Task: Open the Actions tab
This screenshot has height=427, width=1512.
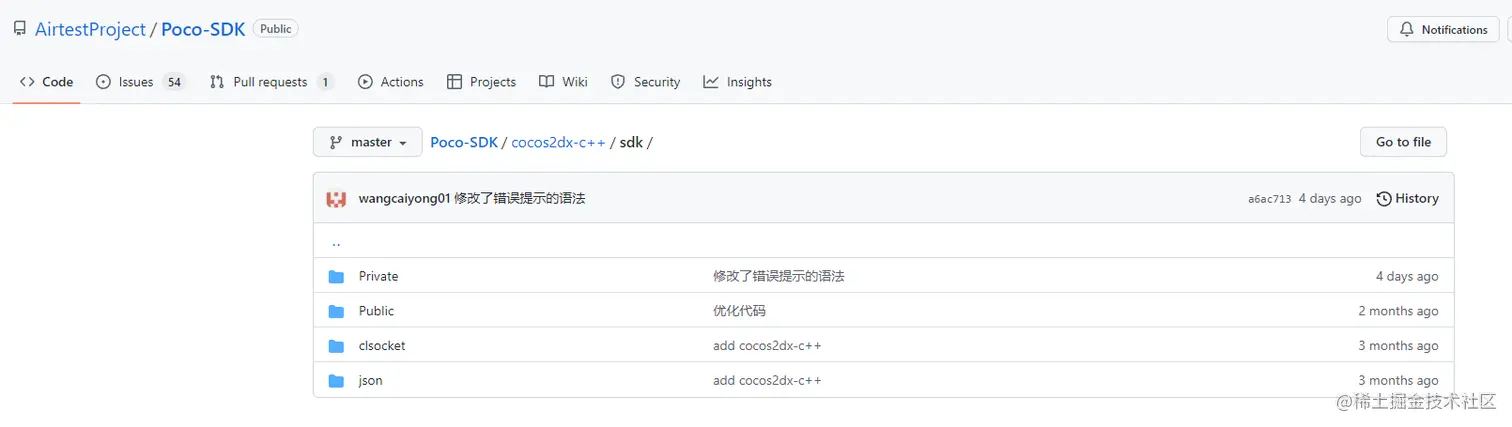Action: point(390,82)
